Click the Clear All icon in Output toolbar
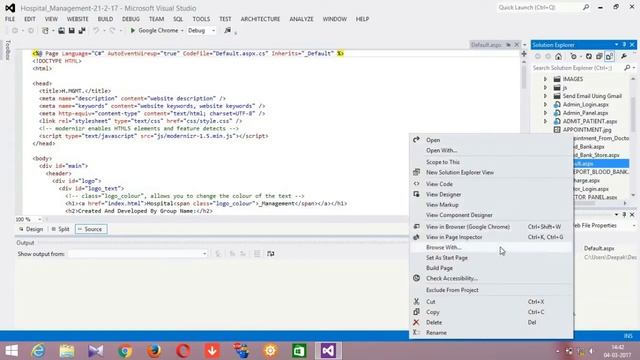Image resolution: width=640 pixels, height=360 pixels. 257,254
